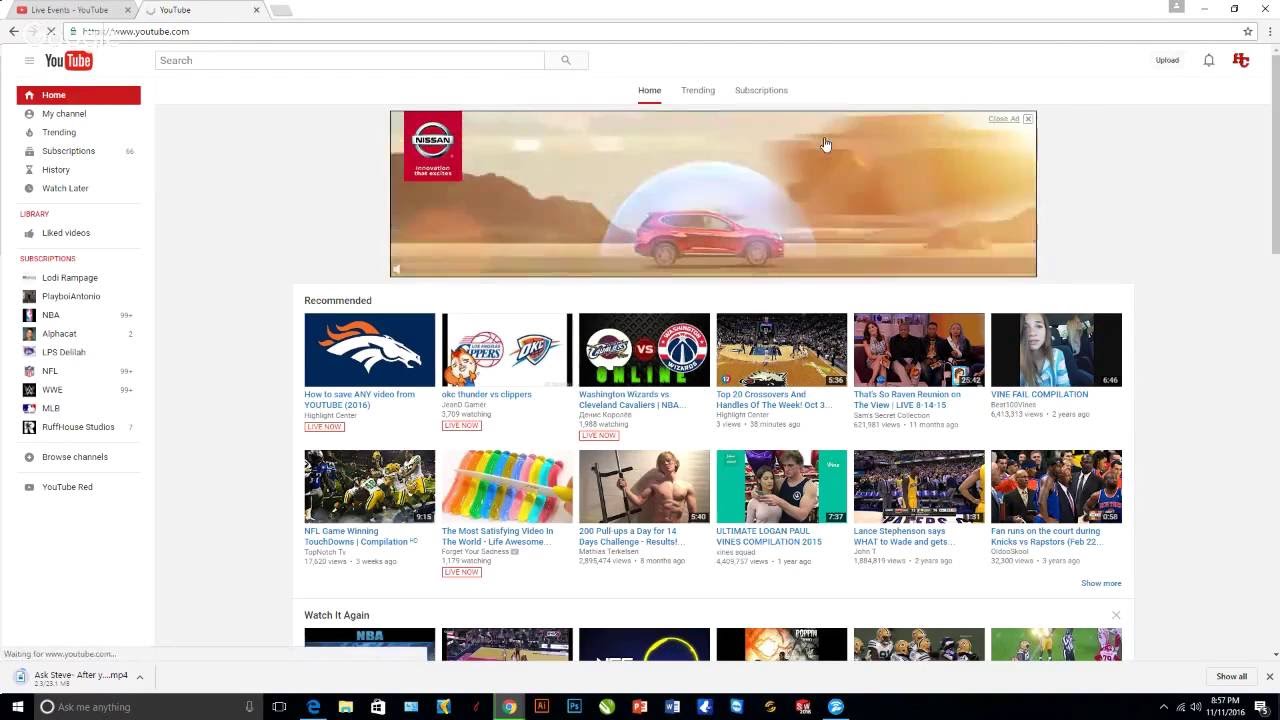Open the account avatar menu

pyautogui.click(x=1241, y=60)
